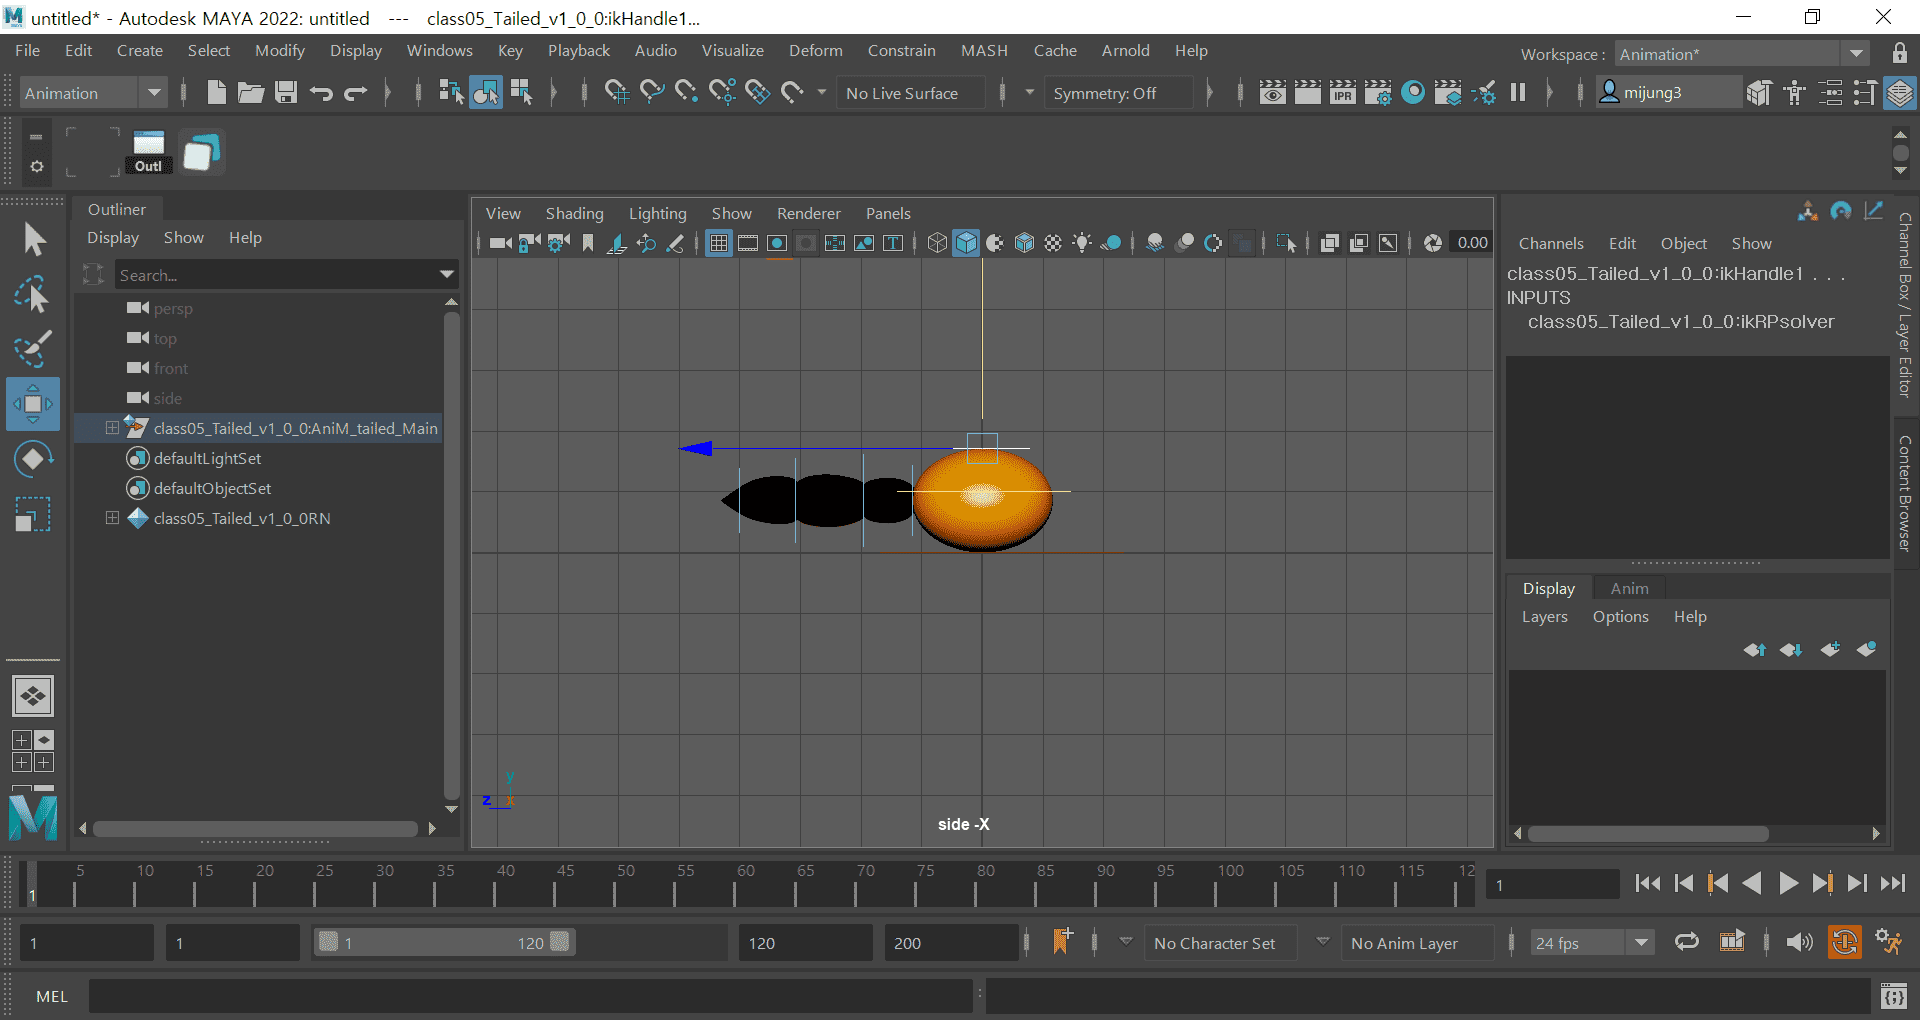Open the viewport Shading menu
1920x1020 pixels.
pos(574,213)
